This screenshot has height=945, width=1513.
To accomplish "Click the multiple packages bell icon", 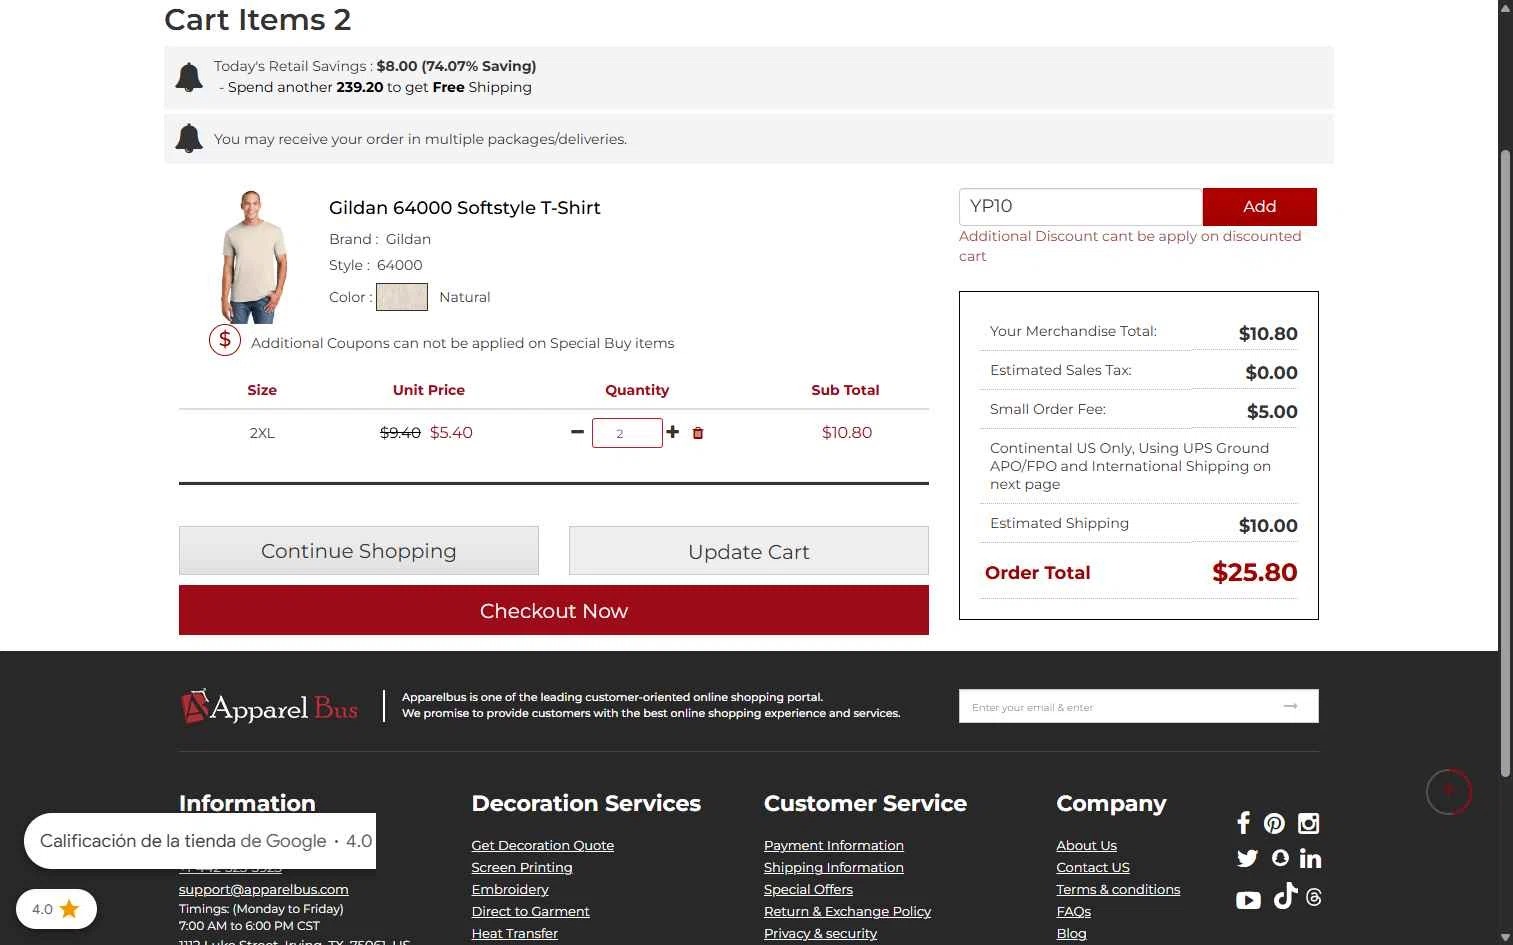I will point(189,138).
